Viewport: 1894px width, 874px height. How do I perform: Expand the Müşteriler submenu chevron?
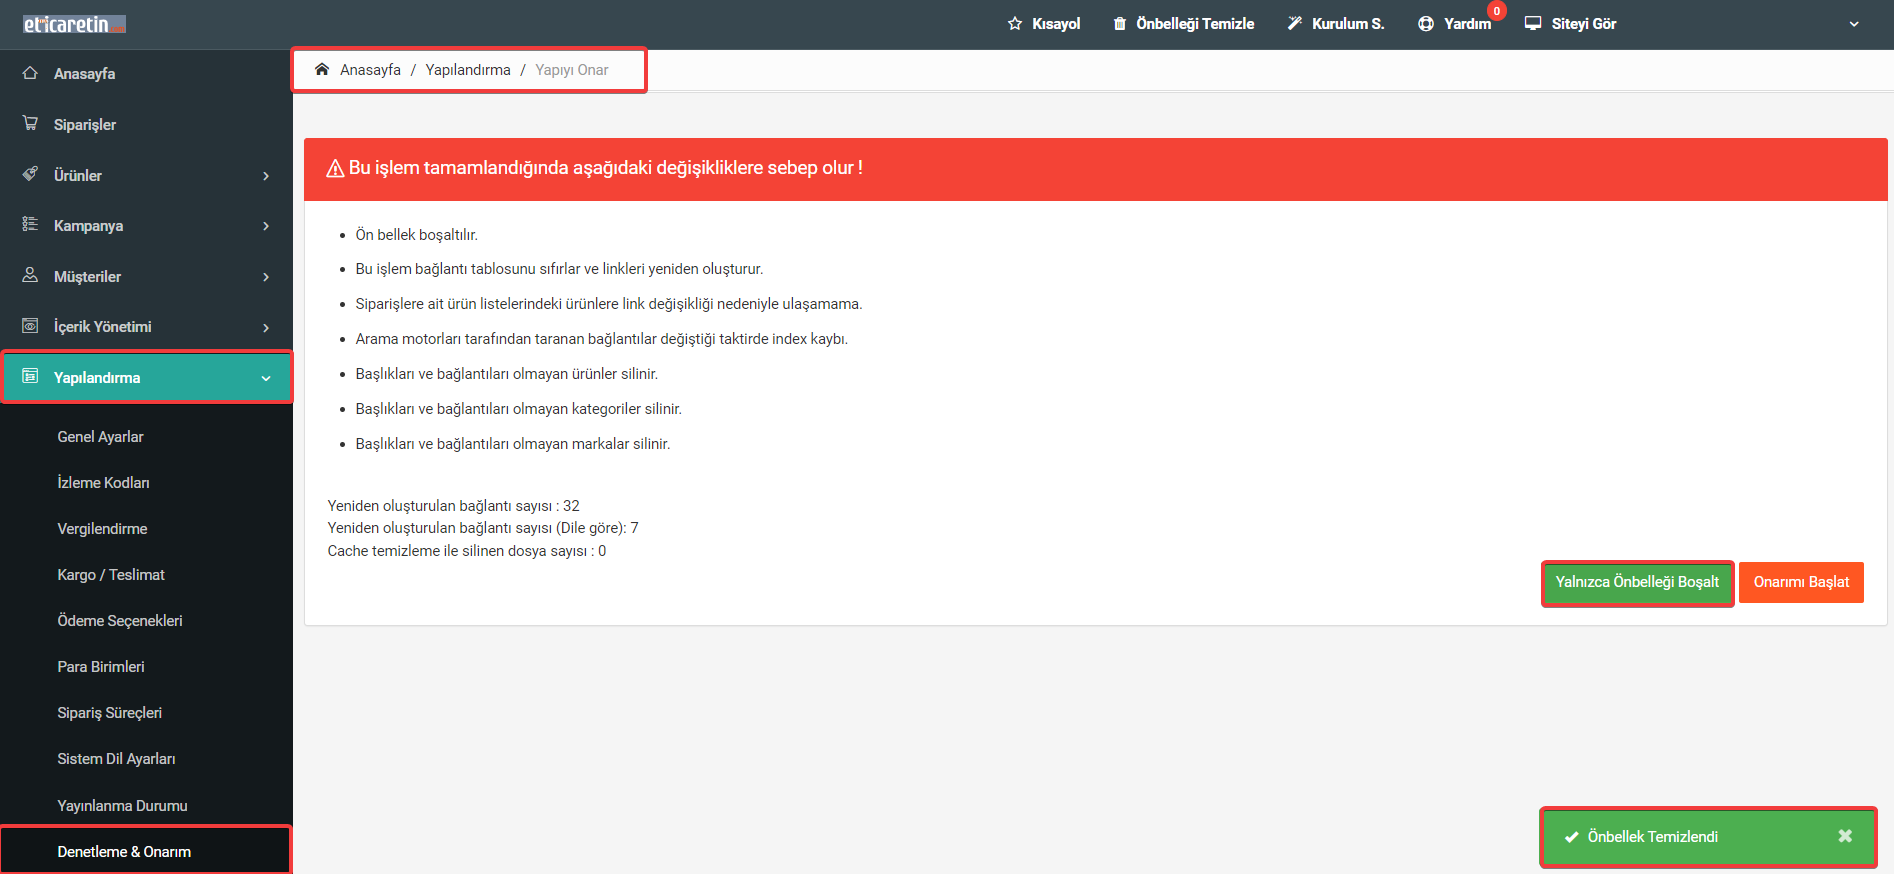tap(266, 277)
